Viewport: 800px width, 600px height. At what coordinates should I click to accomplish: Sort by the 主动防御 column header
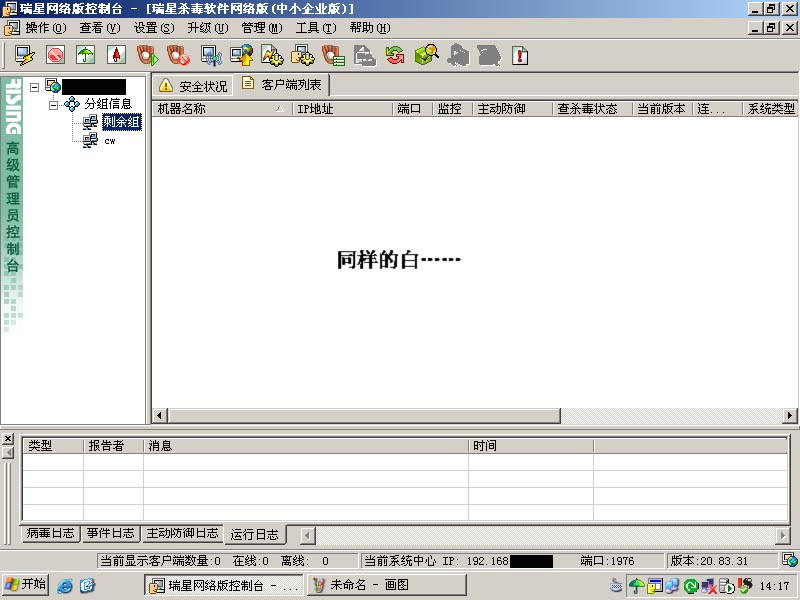pyautogui.click(x=512, y=109)
